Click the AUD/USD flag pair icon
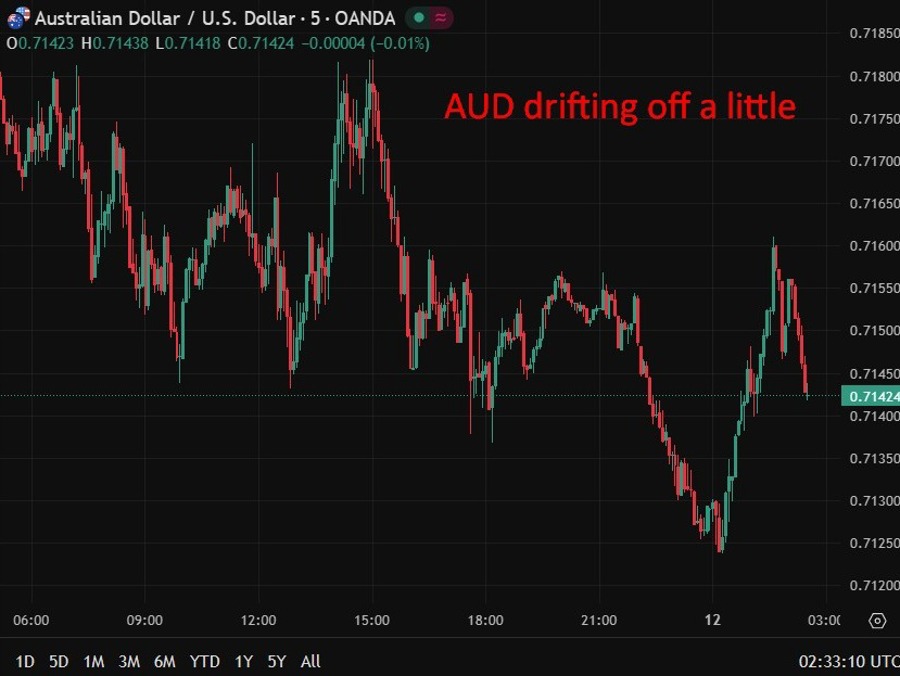900x676 pixels. pos(18,18)
